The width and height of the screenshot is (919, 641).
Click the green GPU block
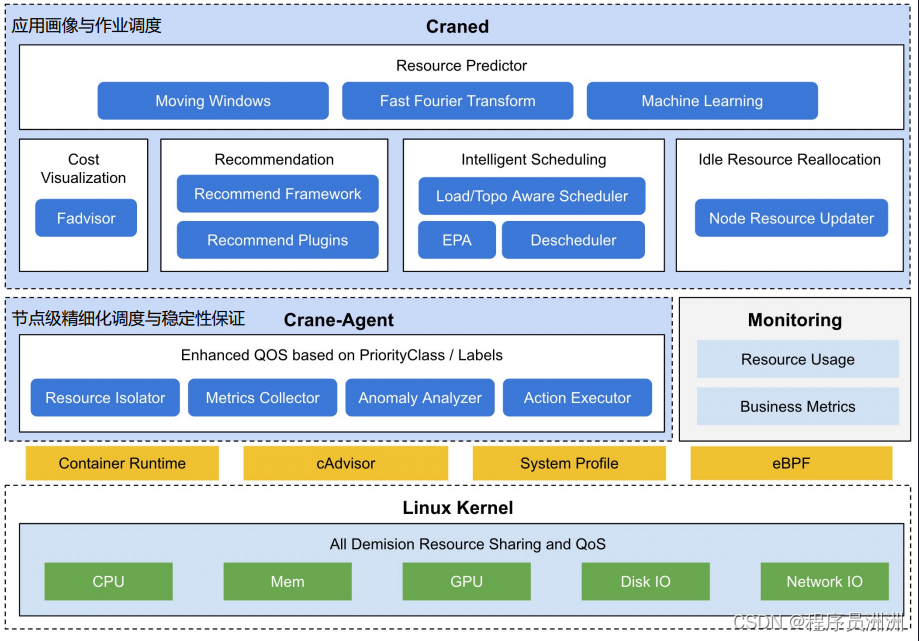(467, 581)
